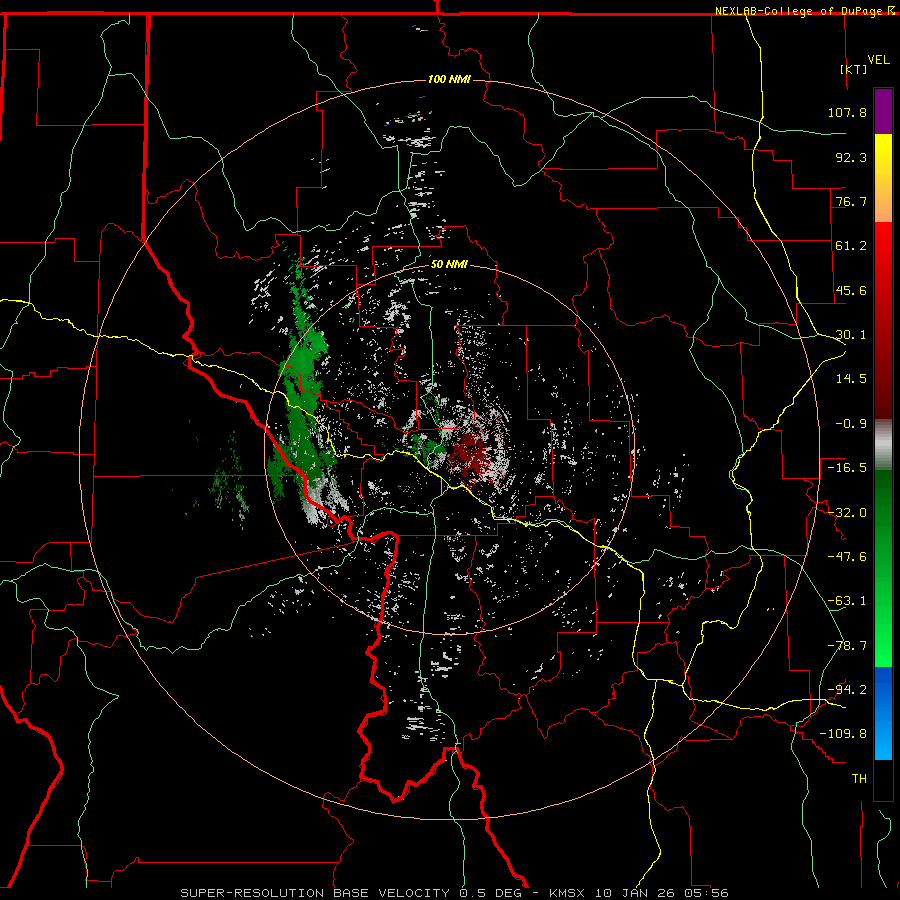Image resolution: width=900 pixels, height=900 pixels.
Task: Pick the yellow-orange segment of velocity scale
Action: (883, 178)
